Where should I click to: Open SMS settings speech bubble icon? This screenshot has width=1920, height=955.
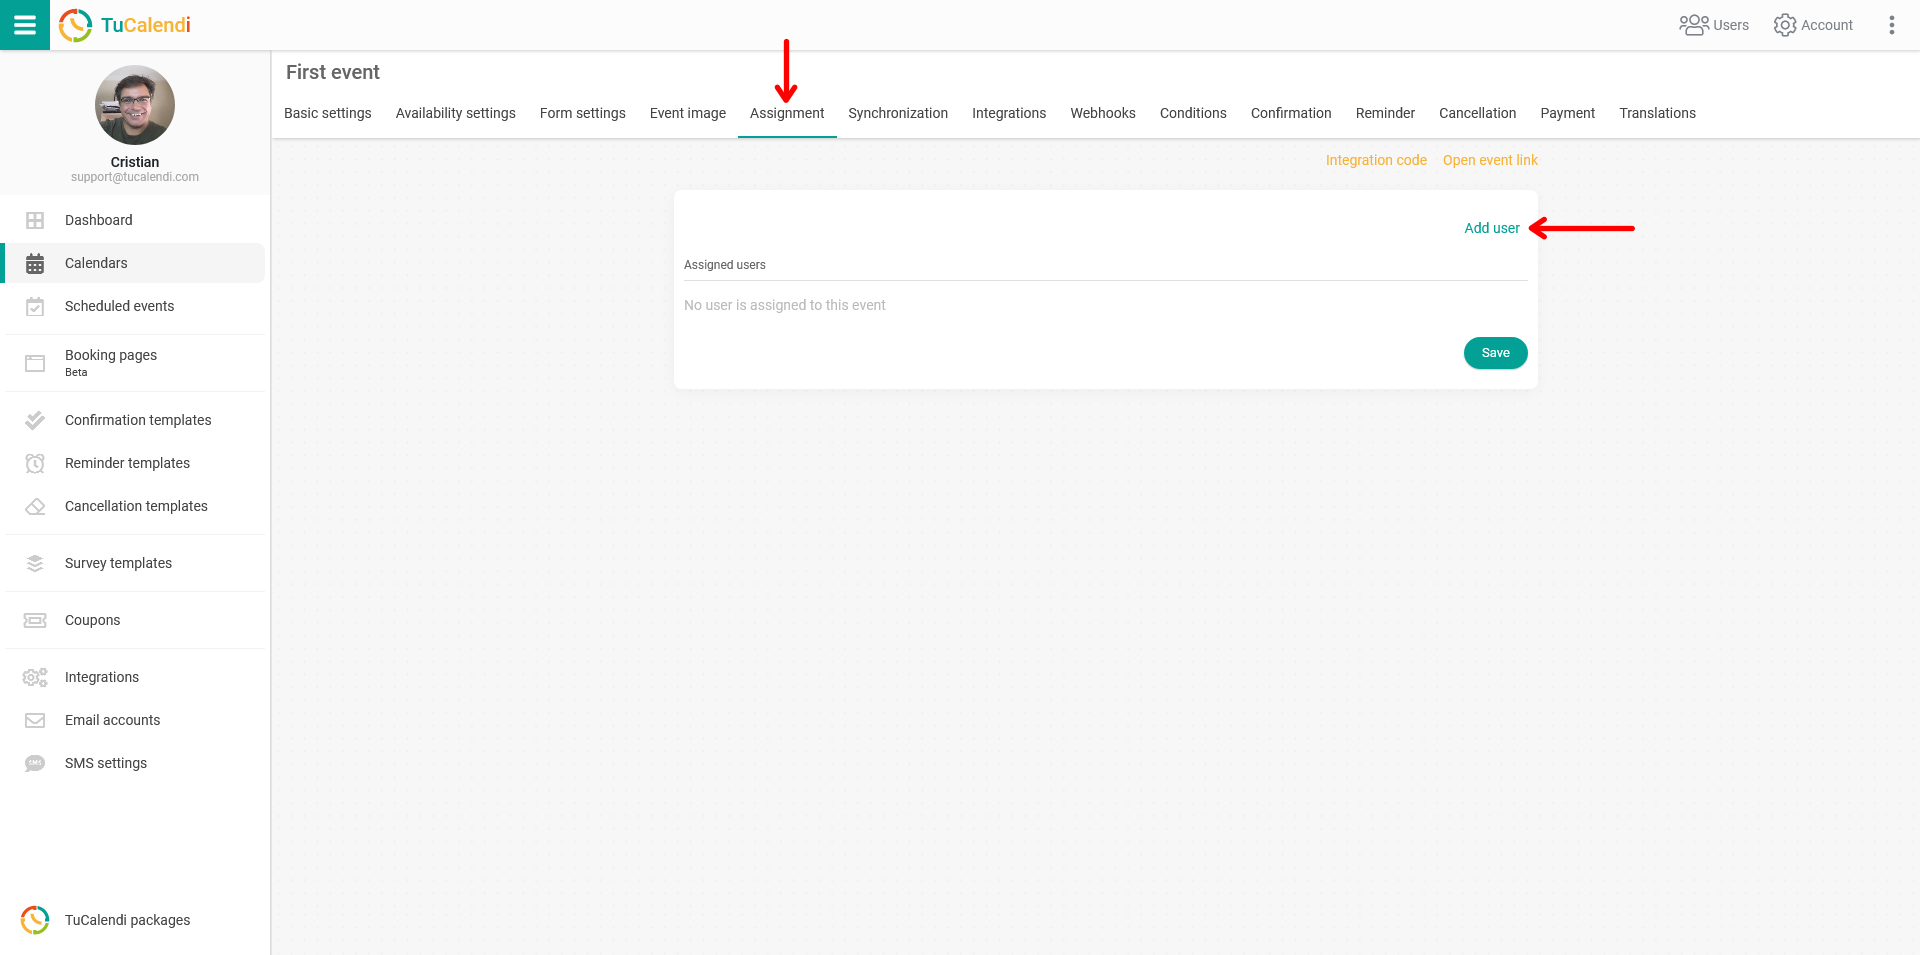coord(35,763)
